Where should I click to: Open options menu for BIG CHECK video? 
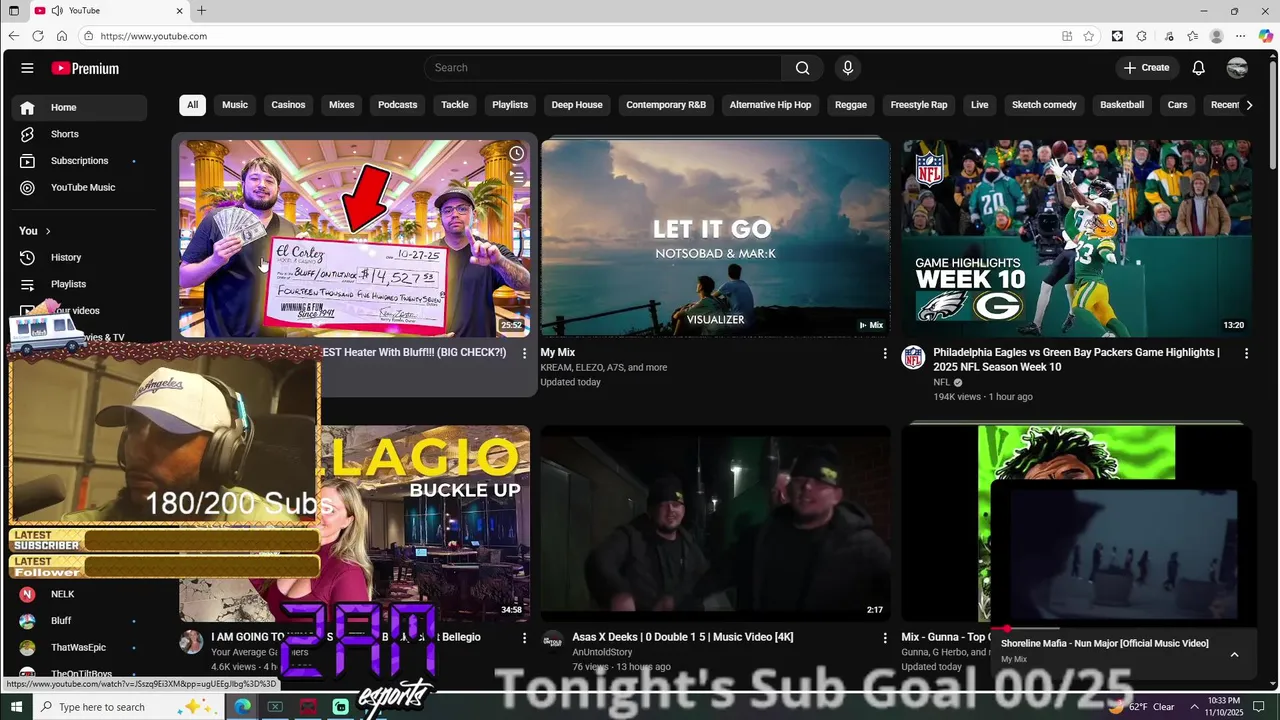click(524, 353)
